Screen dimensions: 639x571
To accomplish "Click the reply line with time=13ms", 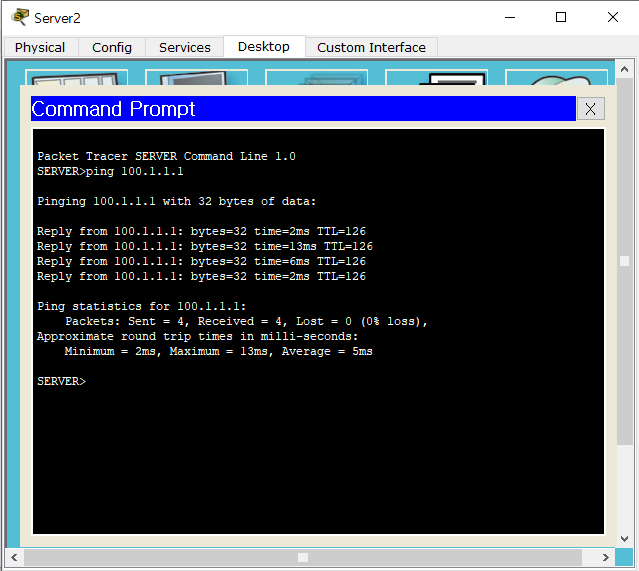I will pyautogui.click(x=205, y=246).
